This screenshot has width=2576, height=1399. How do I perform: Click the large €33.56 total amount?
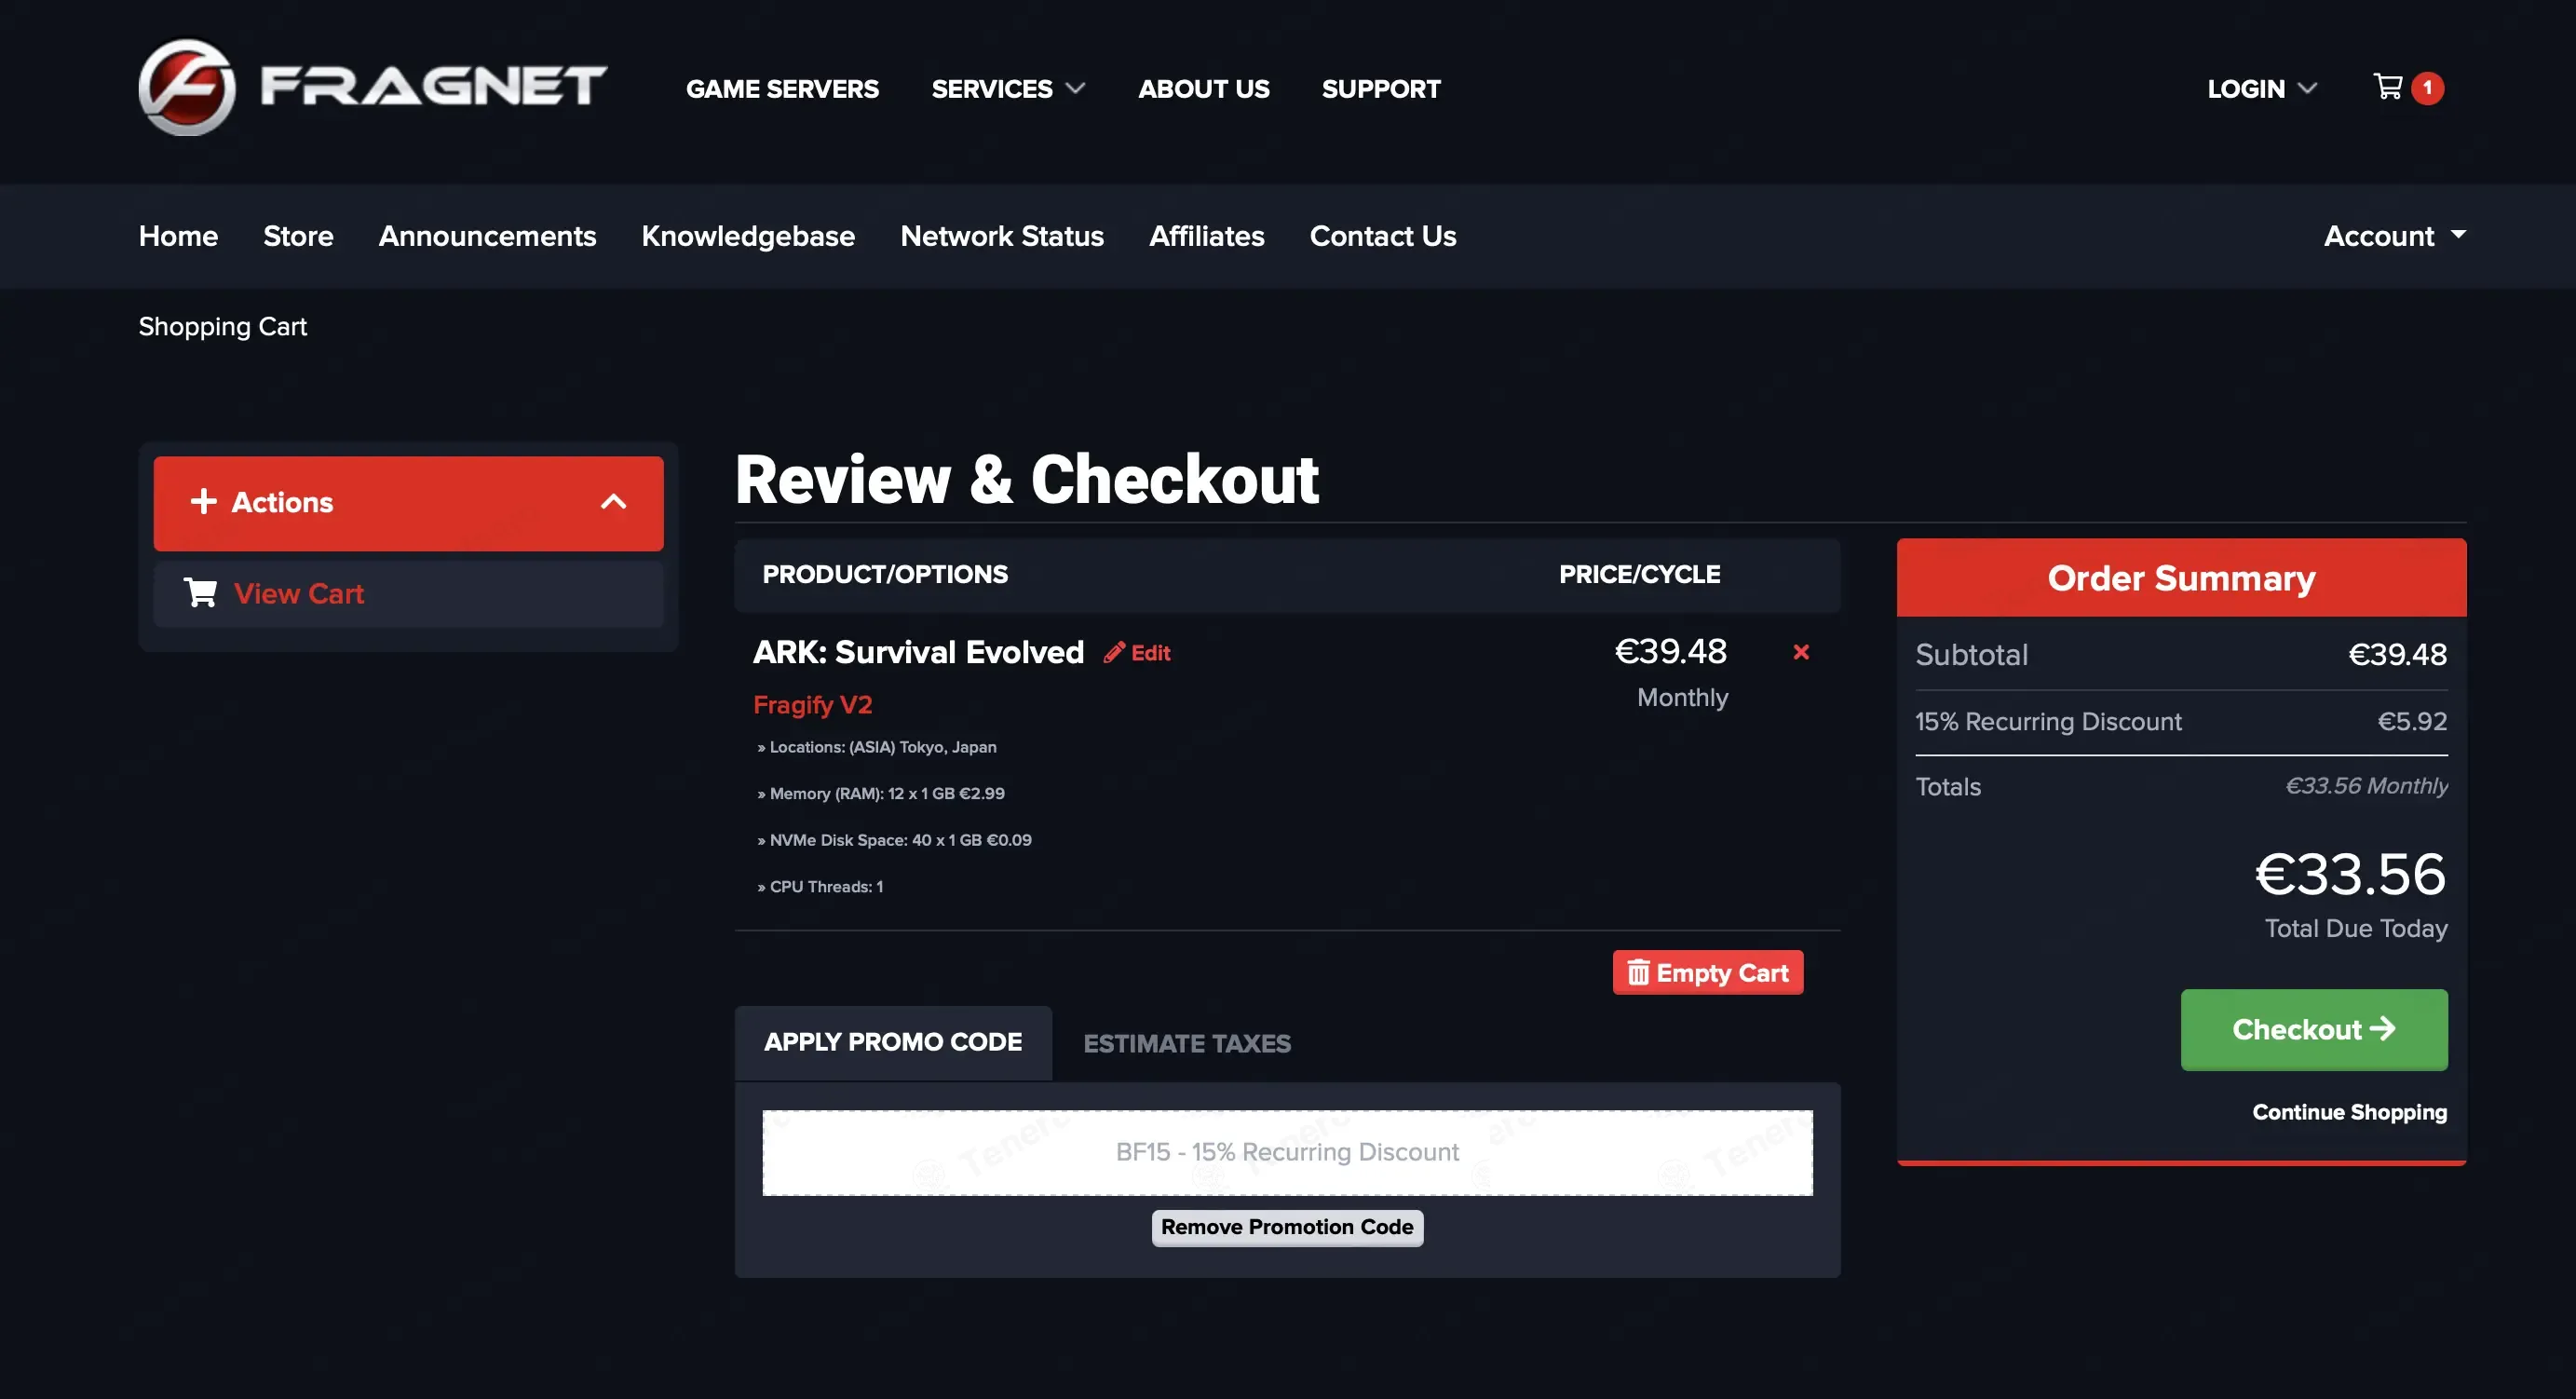coord(2349,874)
